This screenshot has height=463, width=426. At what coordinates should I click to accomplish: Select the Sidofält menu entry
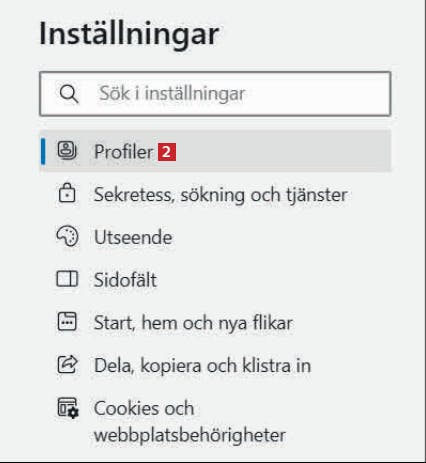pyautogui.click(x=215, y=279)
